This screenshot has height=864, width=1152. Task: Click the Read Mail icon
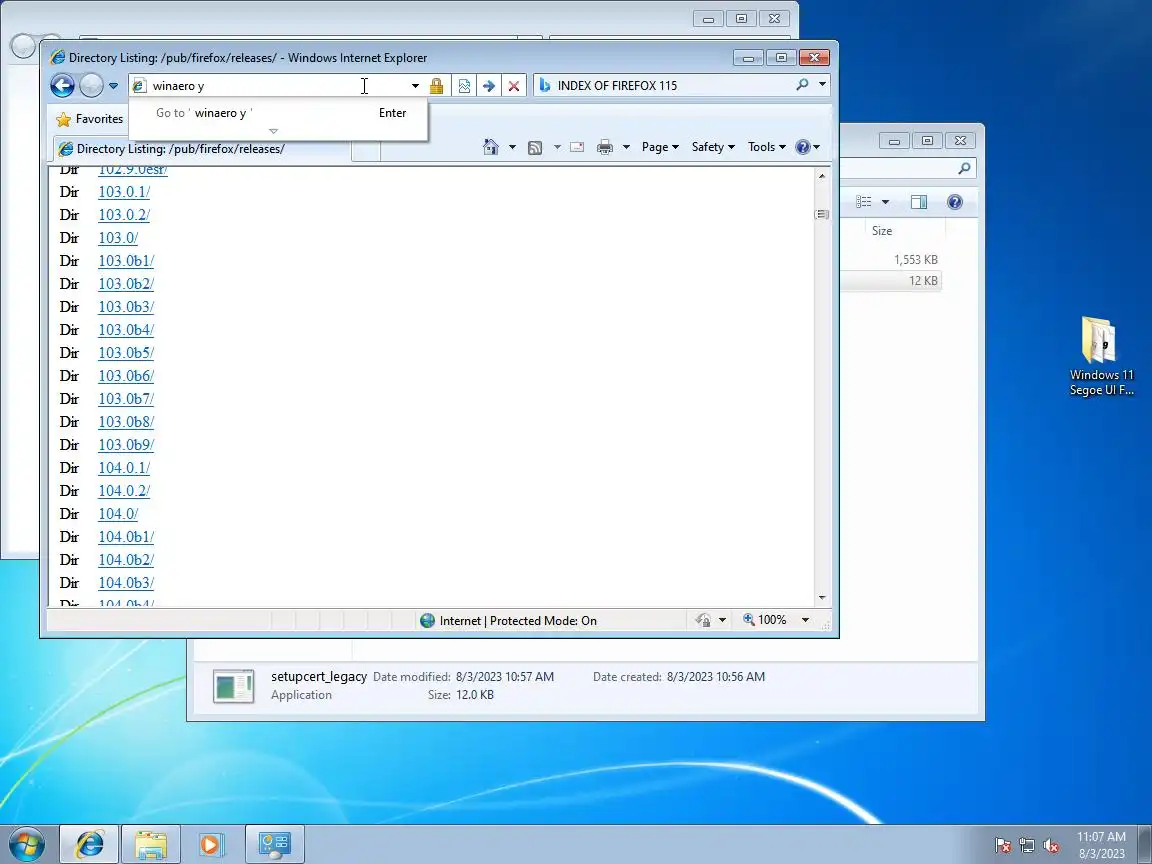[577, 147]
